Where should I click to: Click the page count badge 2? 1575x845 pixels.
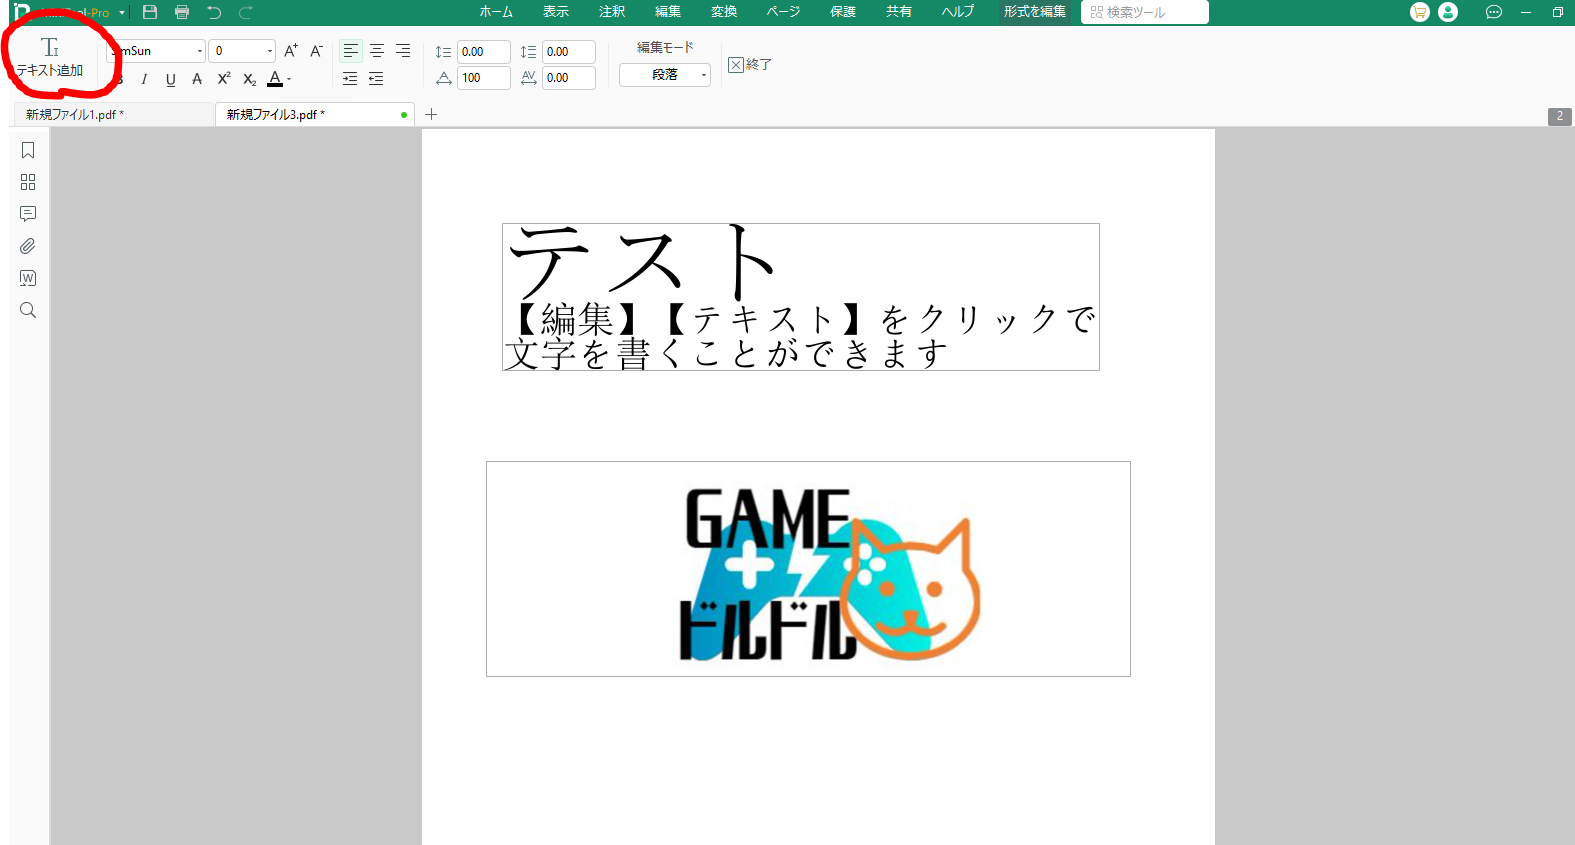1560,116
